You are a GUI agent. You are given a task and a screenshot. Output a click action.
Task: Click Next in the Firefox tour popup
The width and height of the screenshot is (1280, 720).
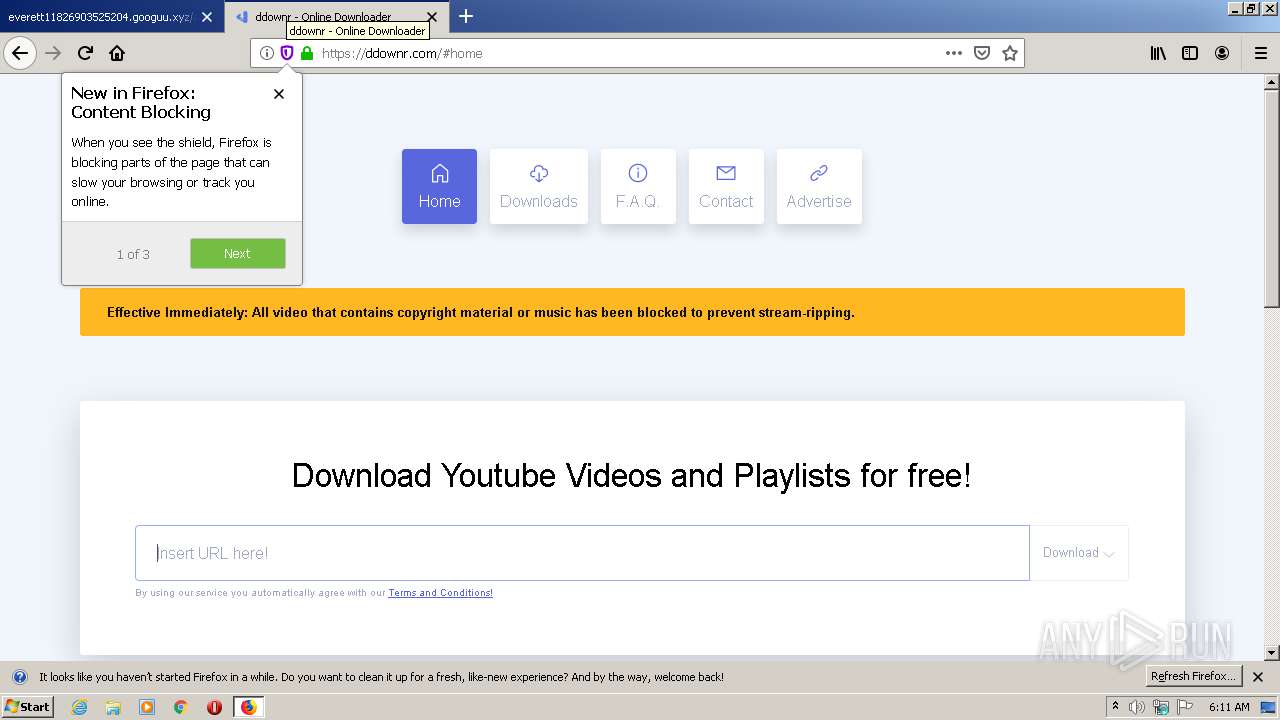point(237,253)
